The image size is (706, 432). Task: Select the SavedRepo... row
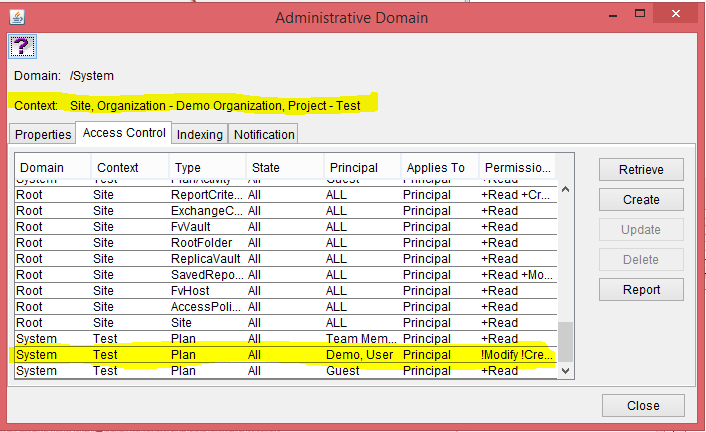coord(286,275)
